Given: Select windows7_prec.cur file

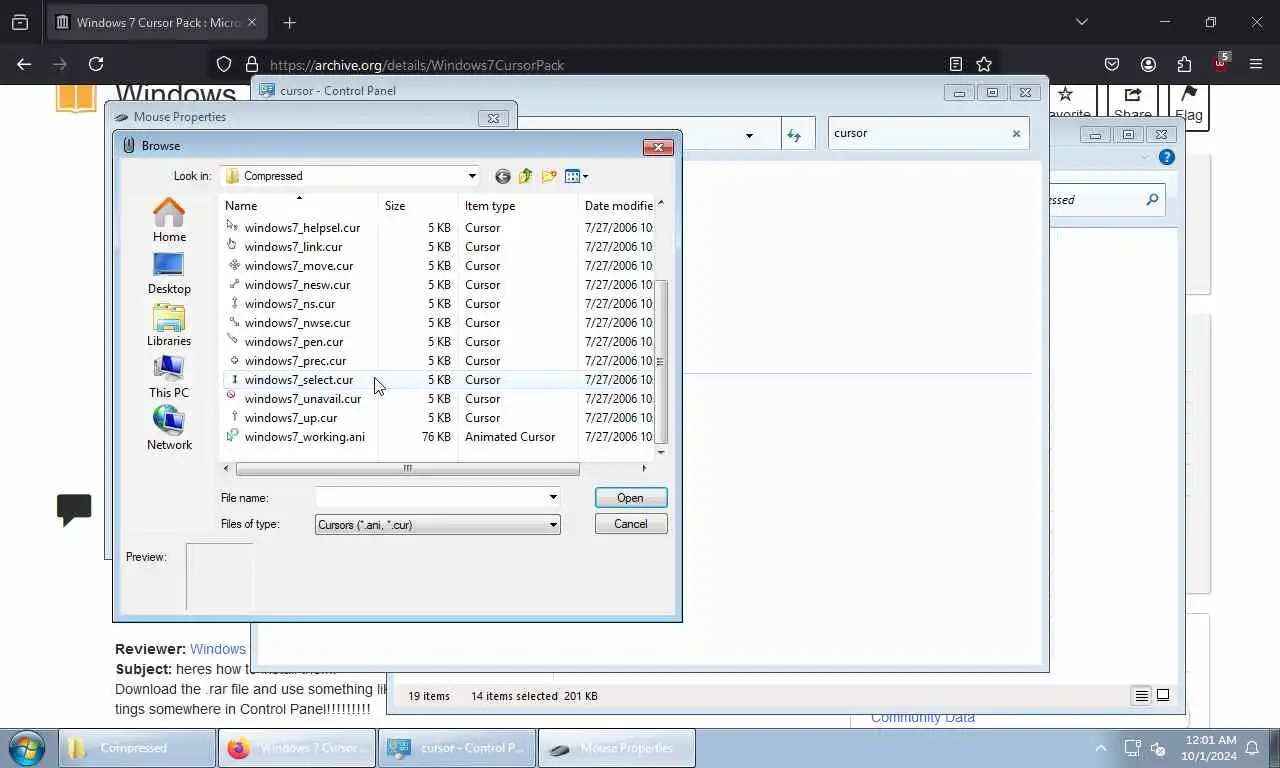Looking at the screenshot, I should (x=295, y=361).
